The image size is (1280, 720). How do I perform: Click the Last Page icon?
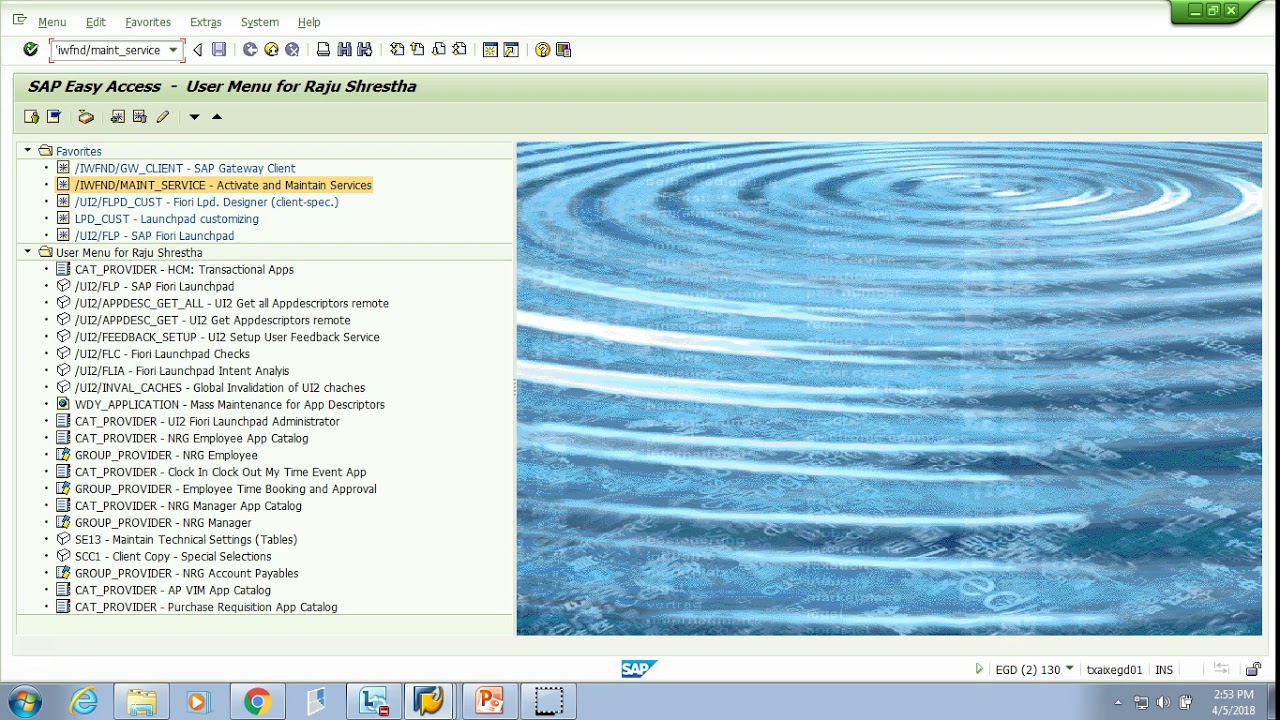tap(459, 50)
